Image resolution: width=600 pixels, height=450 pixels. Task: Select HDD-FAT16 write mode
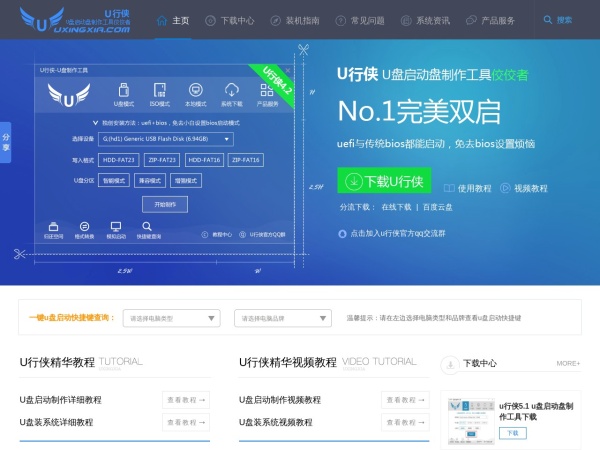coord(204,160)
